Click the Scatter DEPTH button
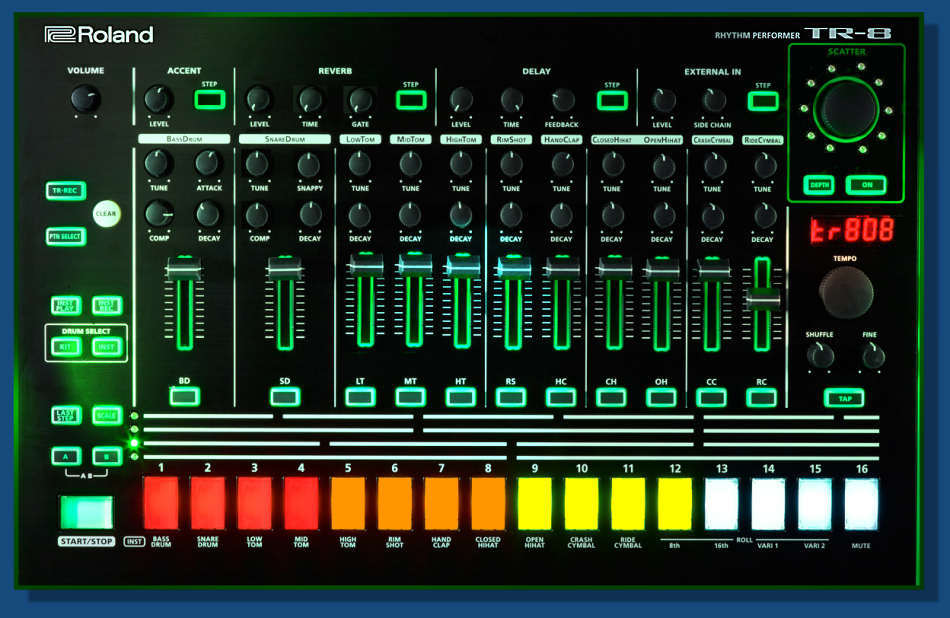 819,185
